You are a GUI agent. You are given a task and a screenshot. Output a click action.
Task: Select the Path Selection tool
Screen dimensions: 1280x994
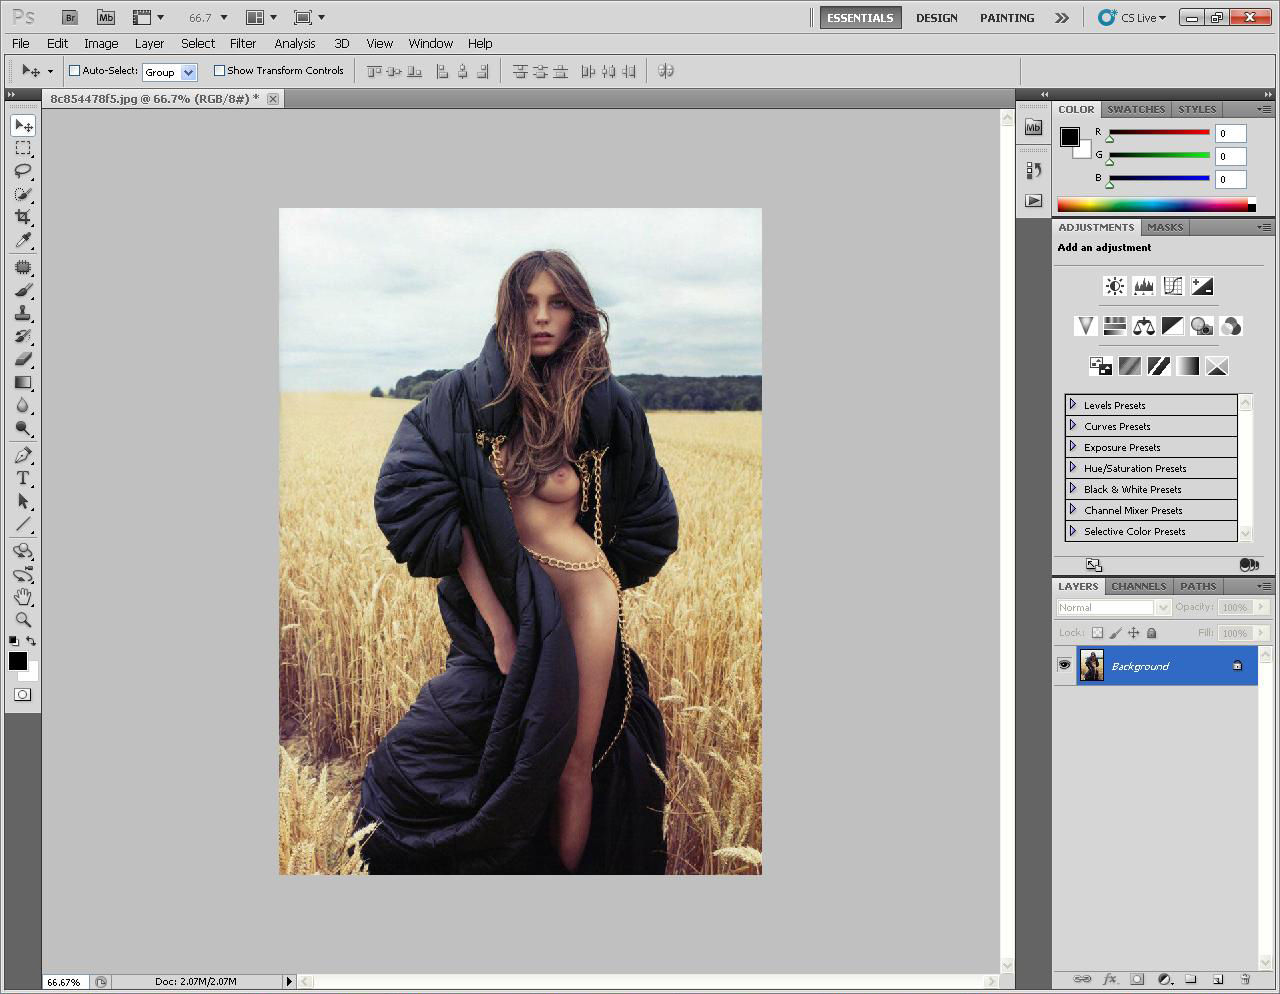23,501
